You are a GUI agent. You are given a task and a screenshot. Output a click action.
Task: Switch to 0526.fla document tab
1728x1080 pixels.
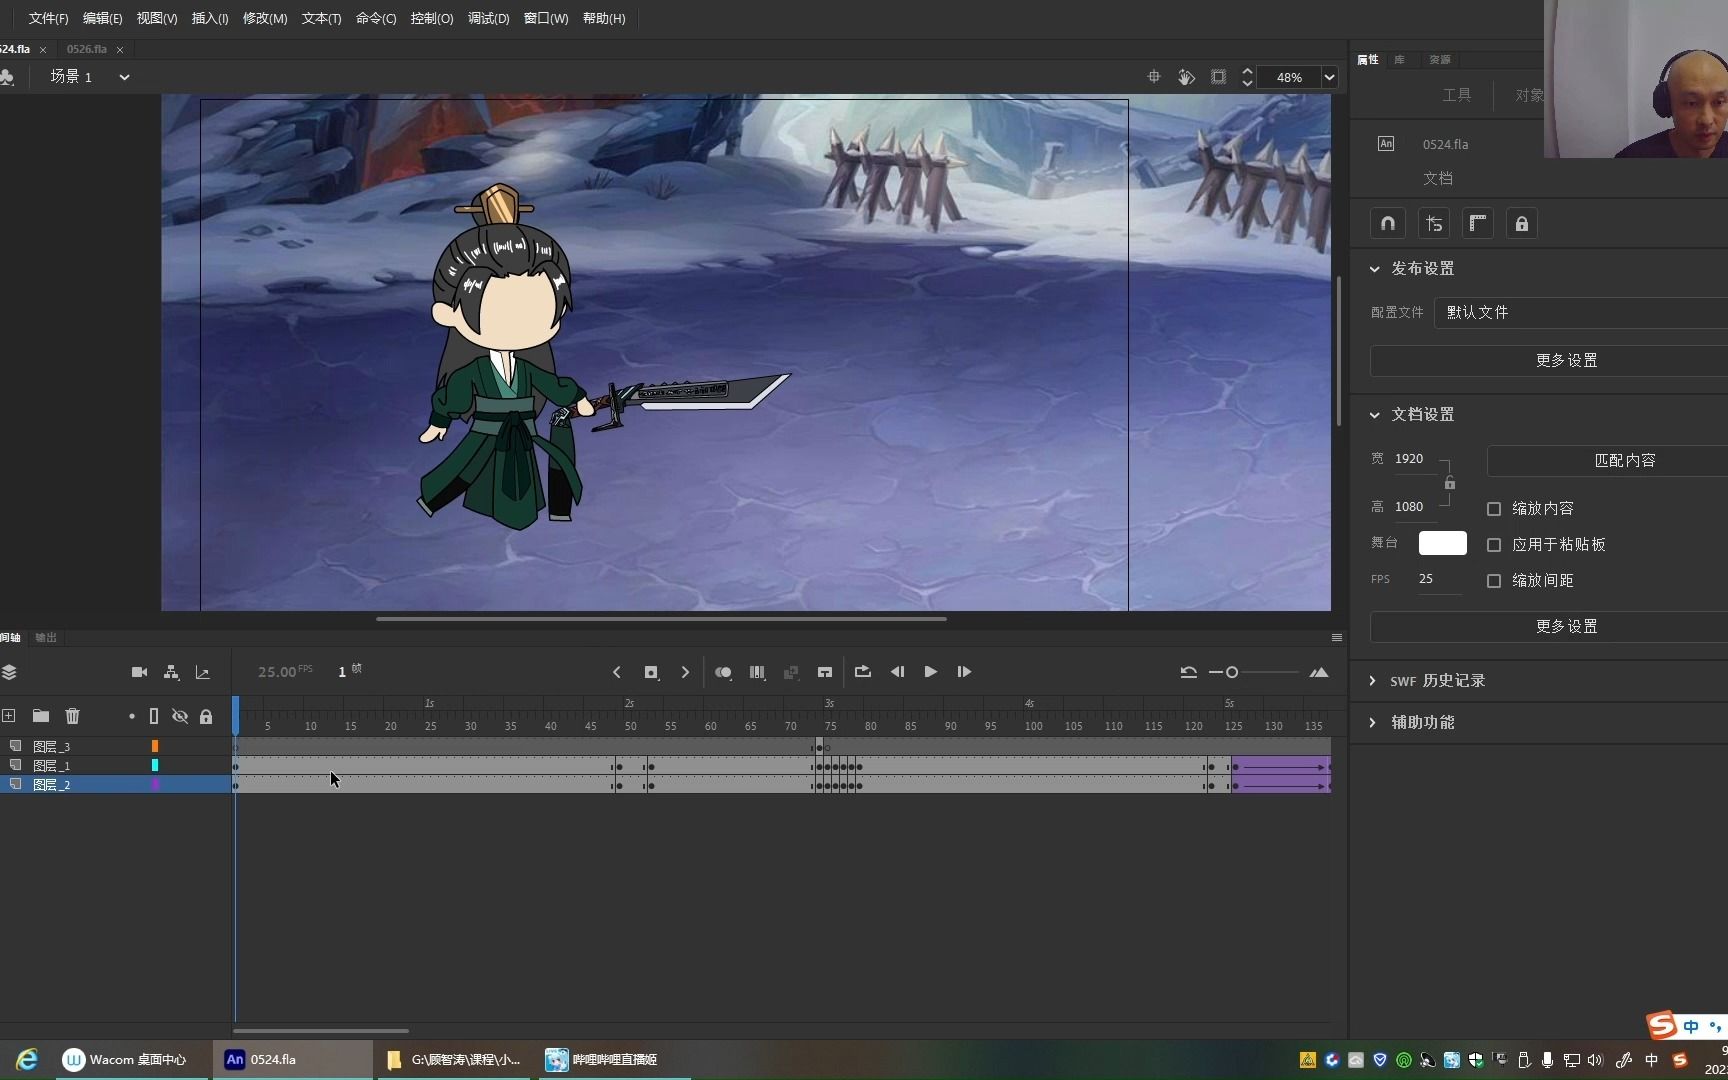[x=87, y=49]
